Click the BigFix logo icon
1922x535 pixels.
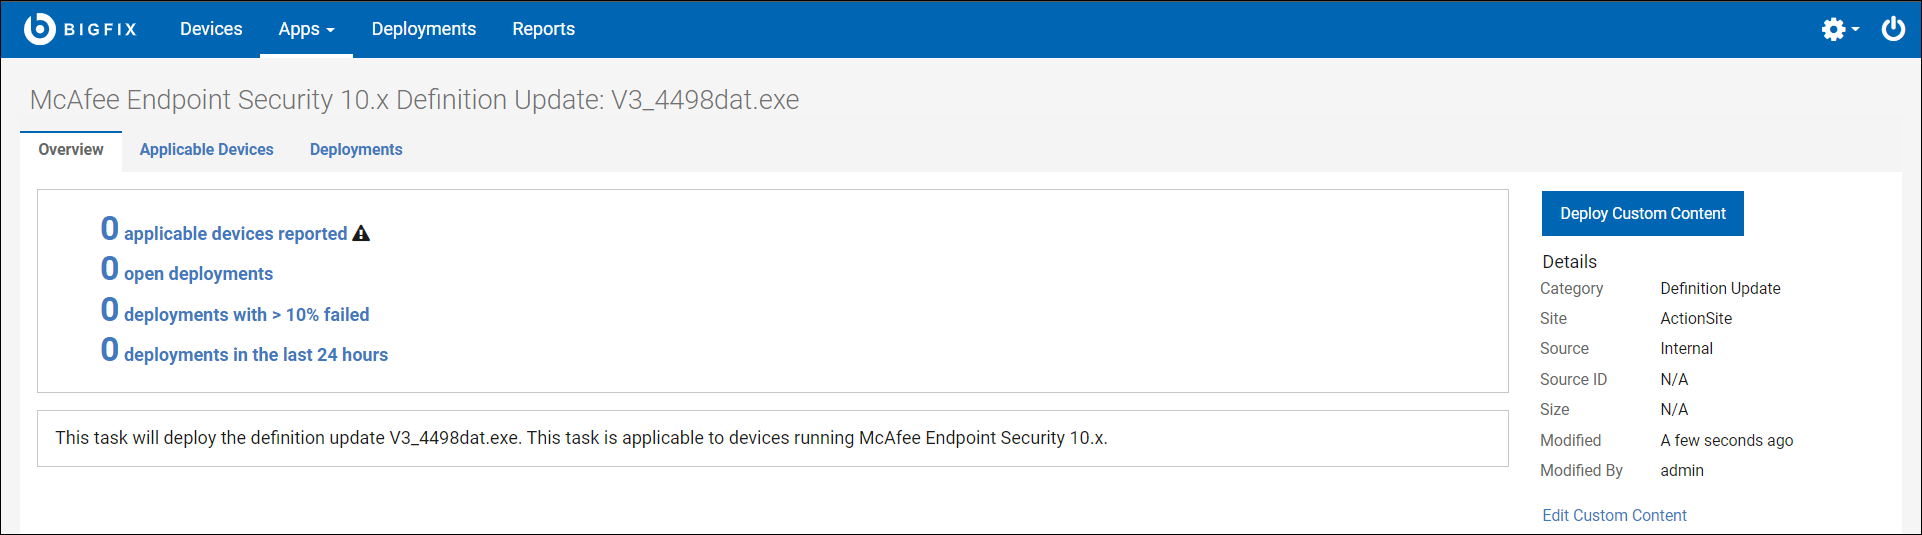pyautogui.click(x=40, y=29)
